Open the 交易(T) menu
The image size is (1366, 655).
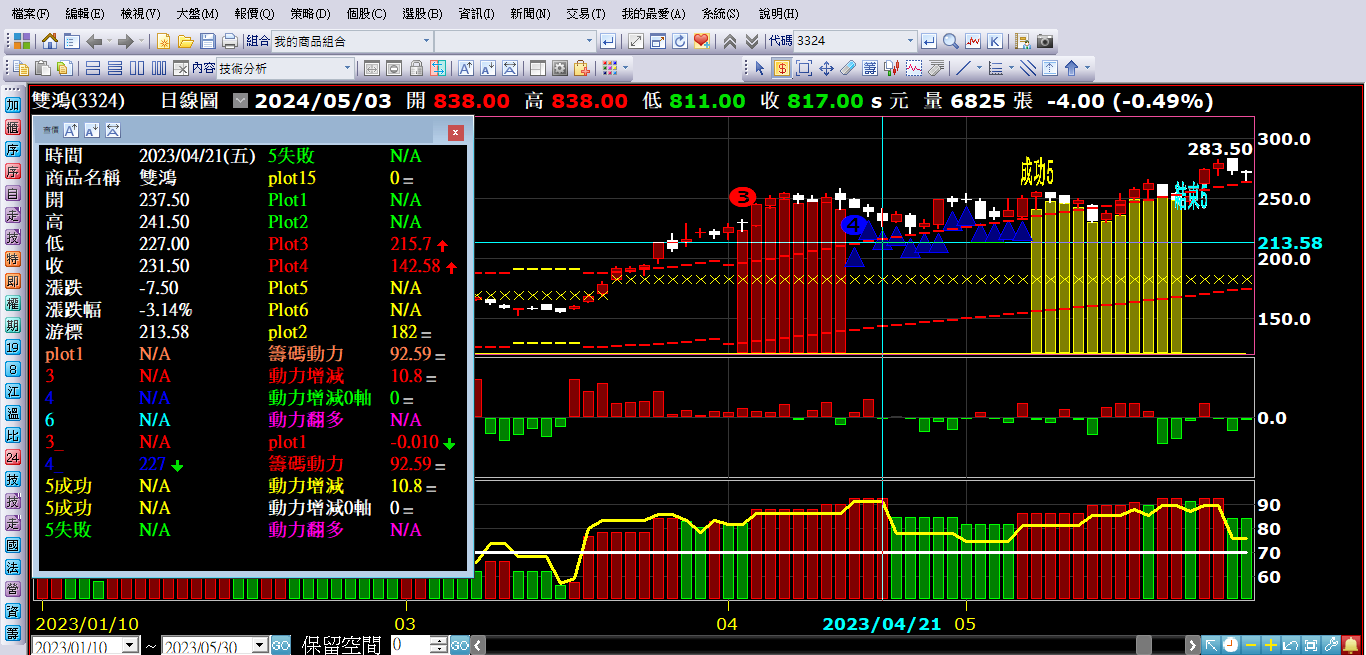pos(585,14)
